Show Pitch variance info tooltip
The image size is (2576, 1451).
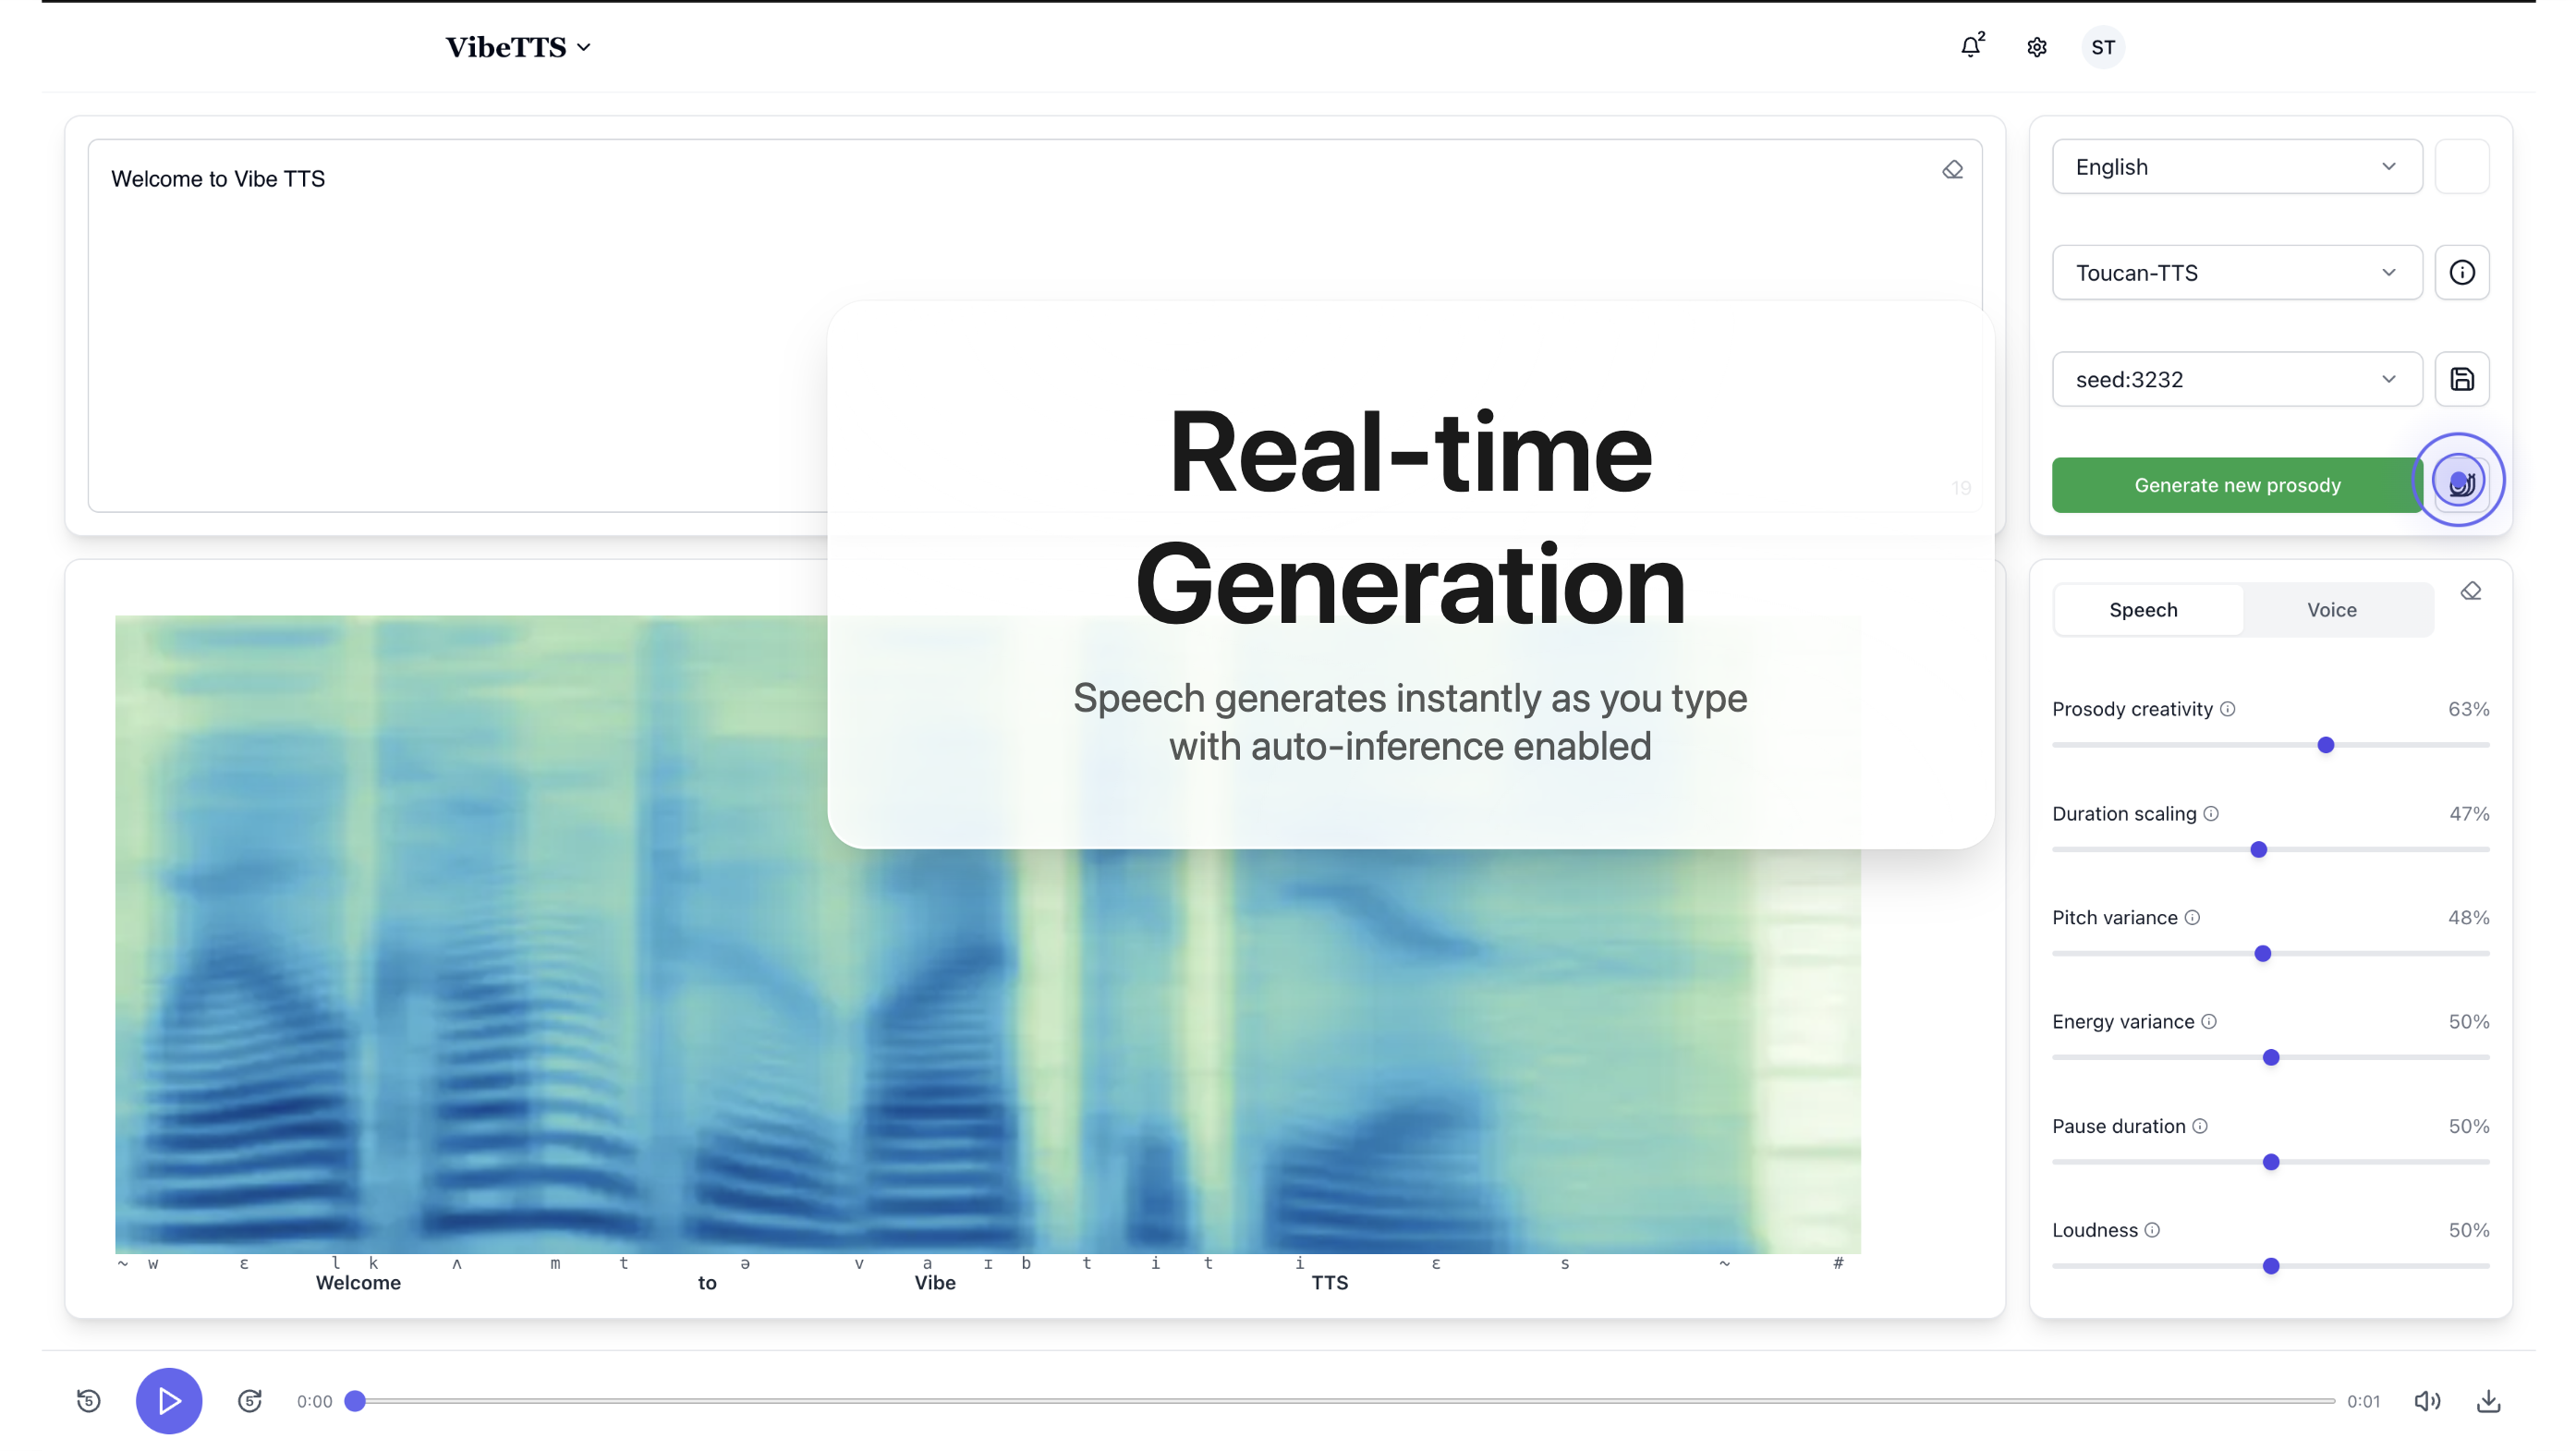(2192, 918)
